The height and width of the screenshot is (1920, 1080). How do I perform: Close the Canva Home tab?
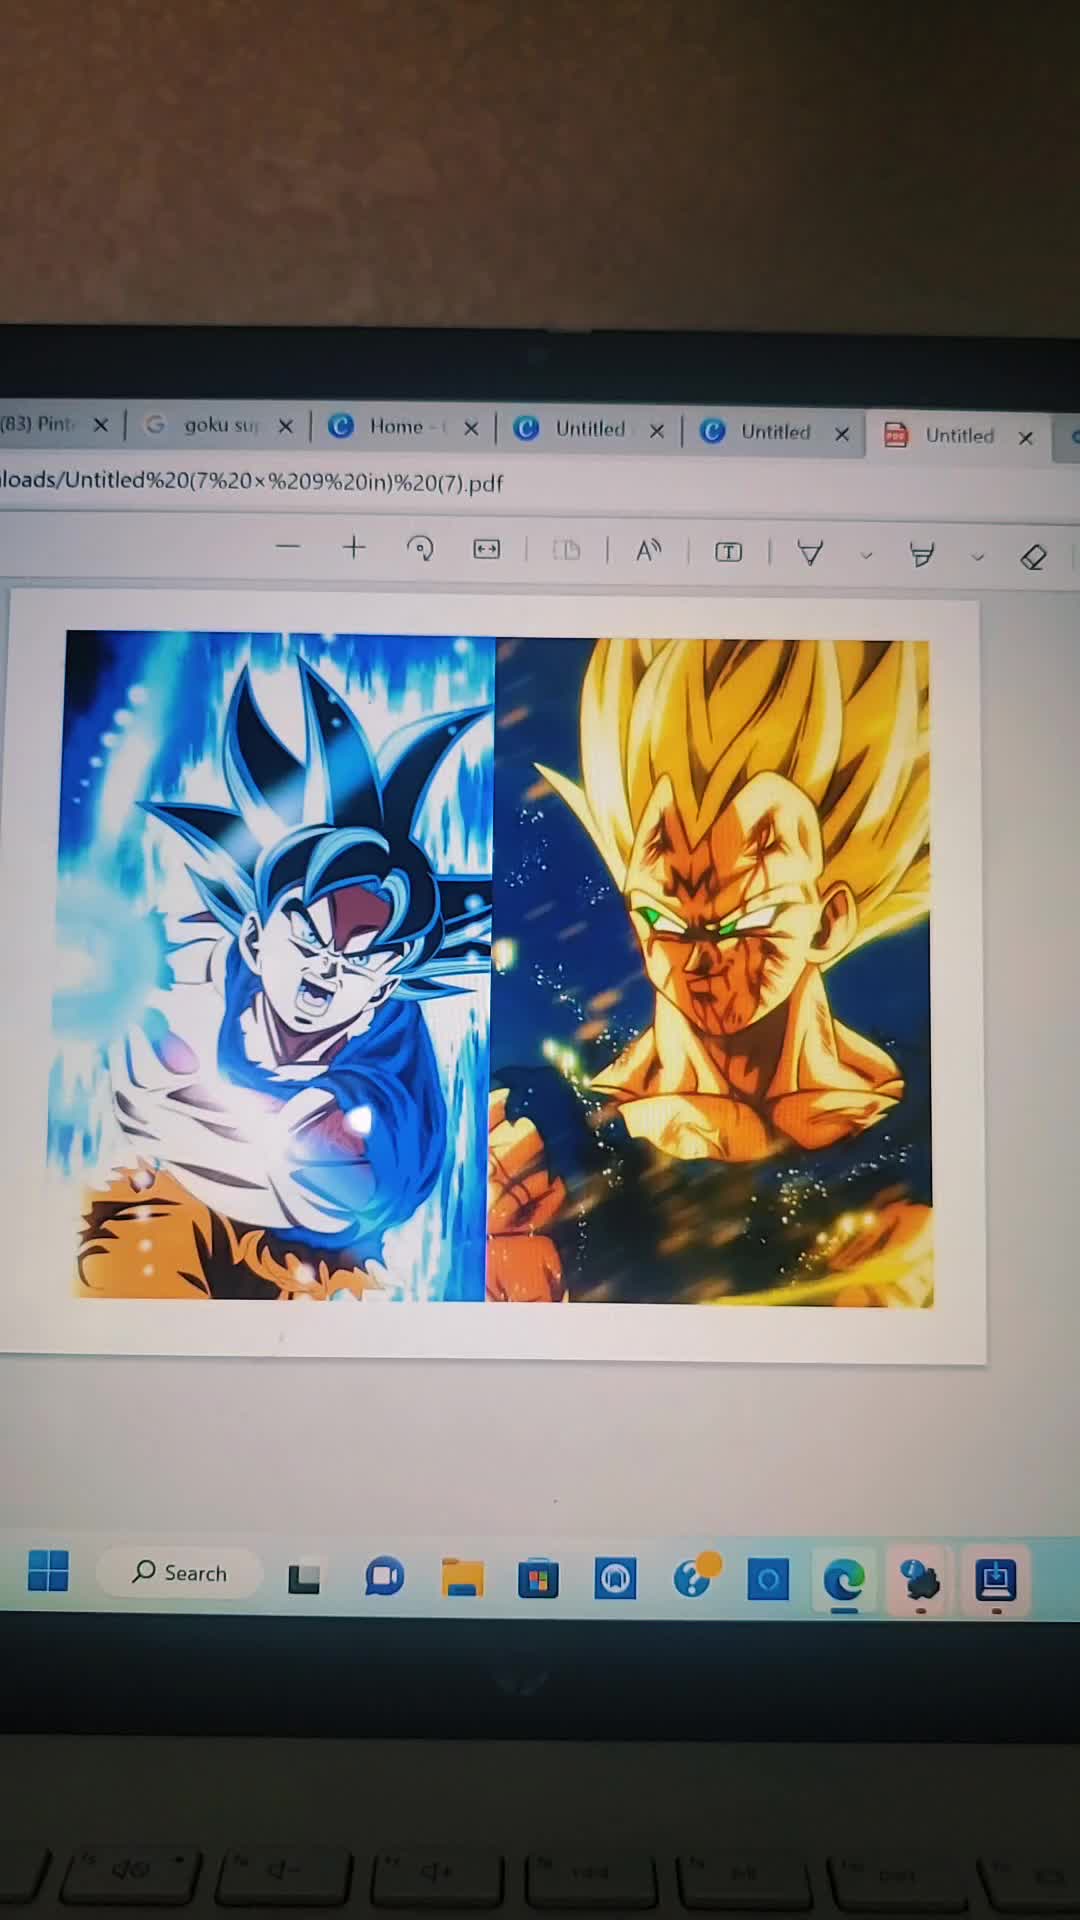point(471,428)
